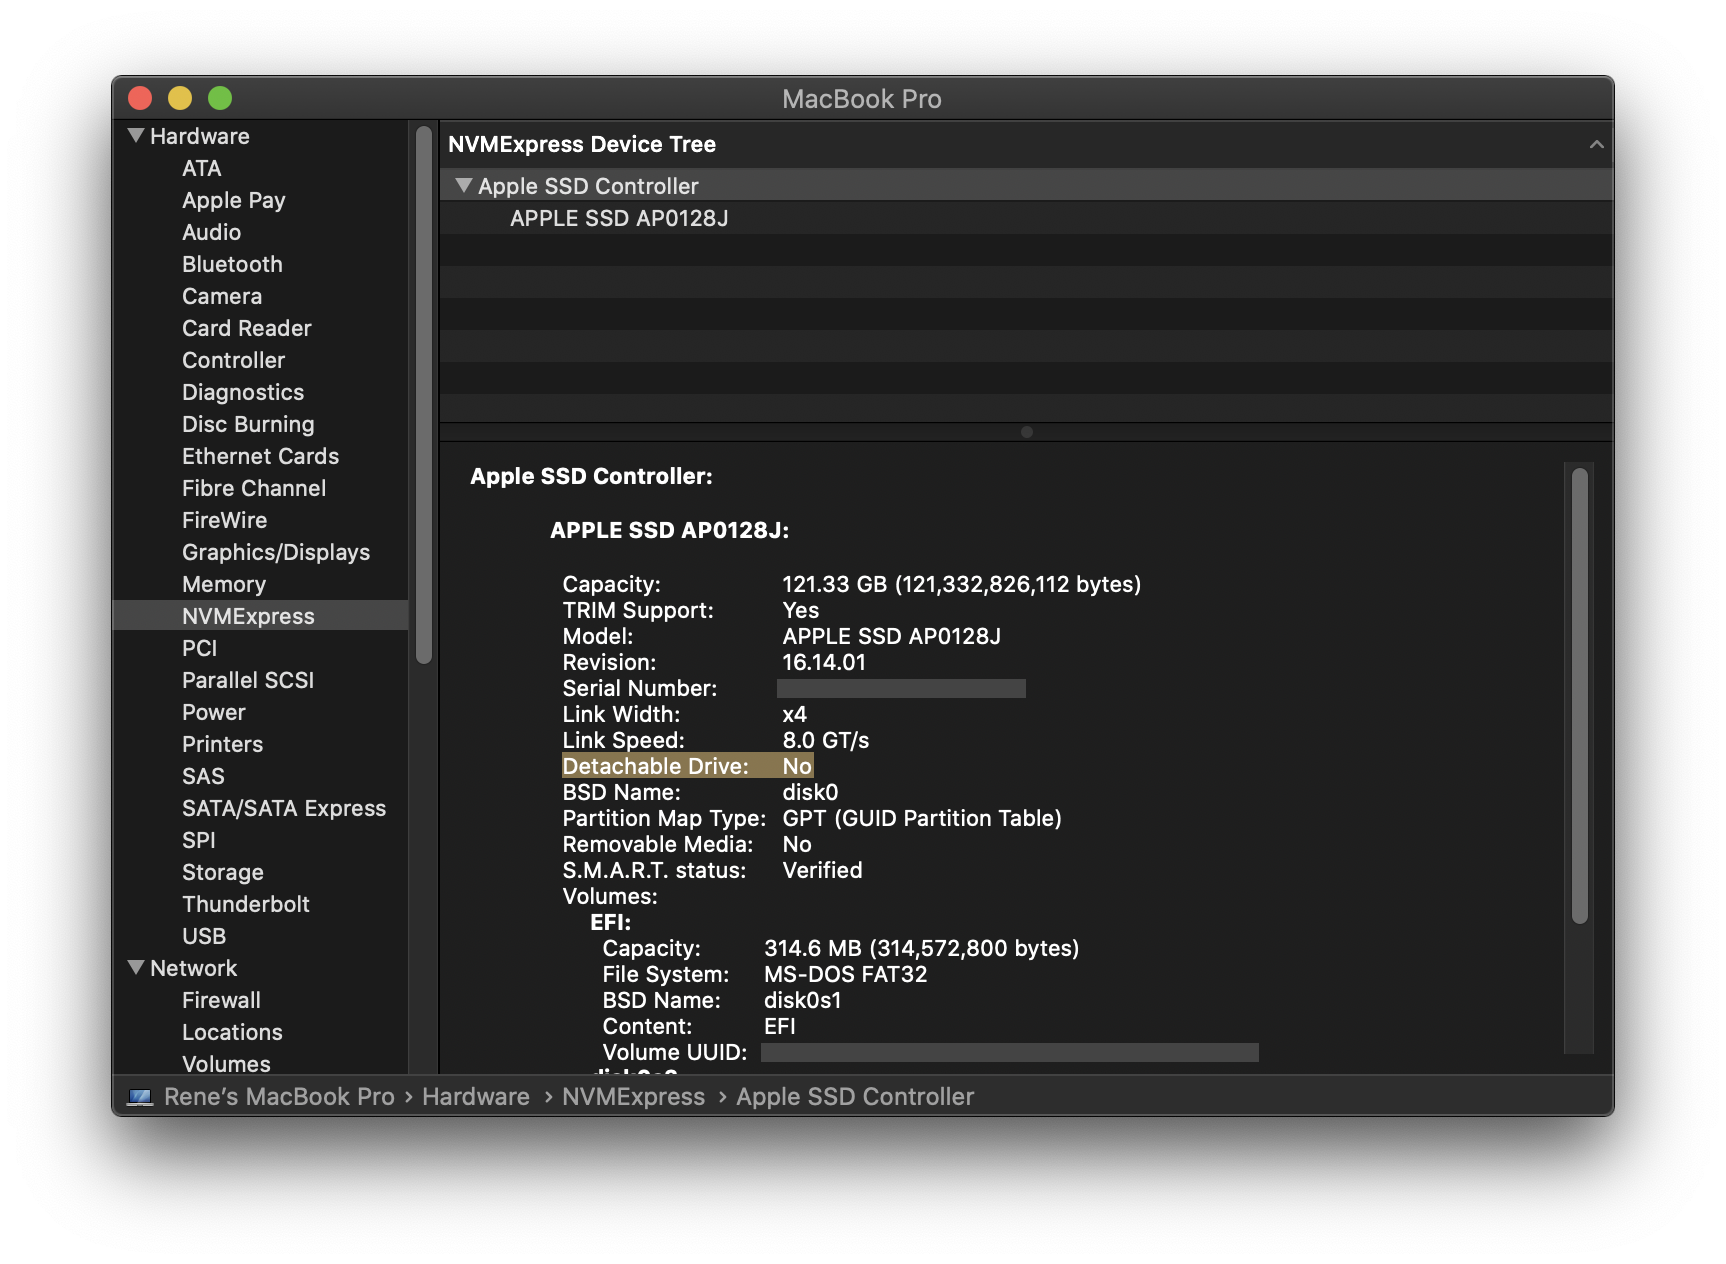
Task: Select Memory in the hardware list
Action: tap(223, 584)
